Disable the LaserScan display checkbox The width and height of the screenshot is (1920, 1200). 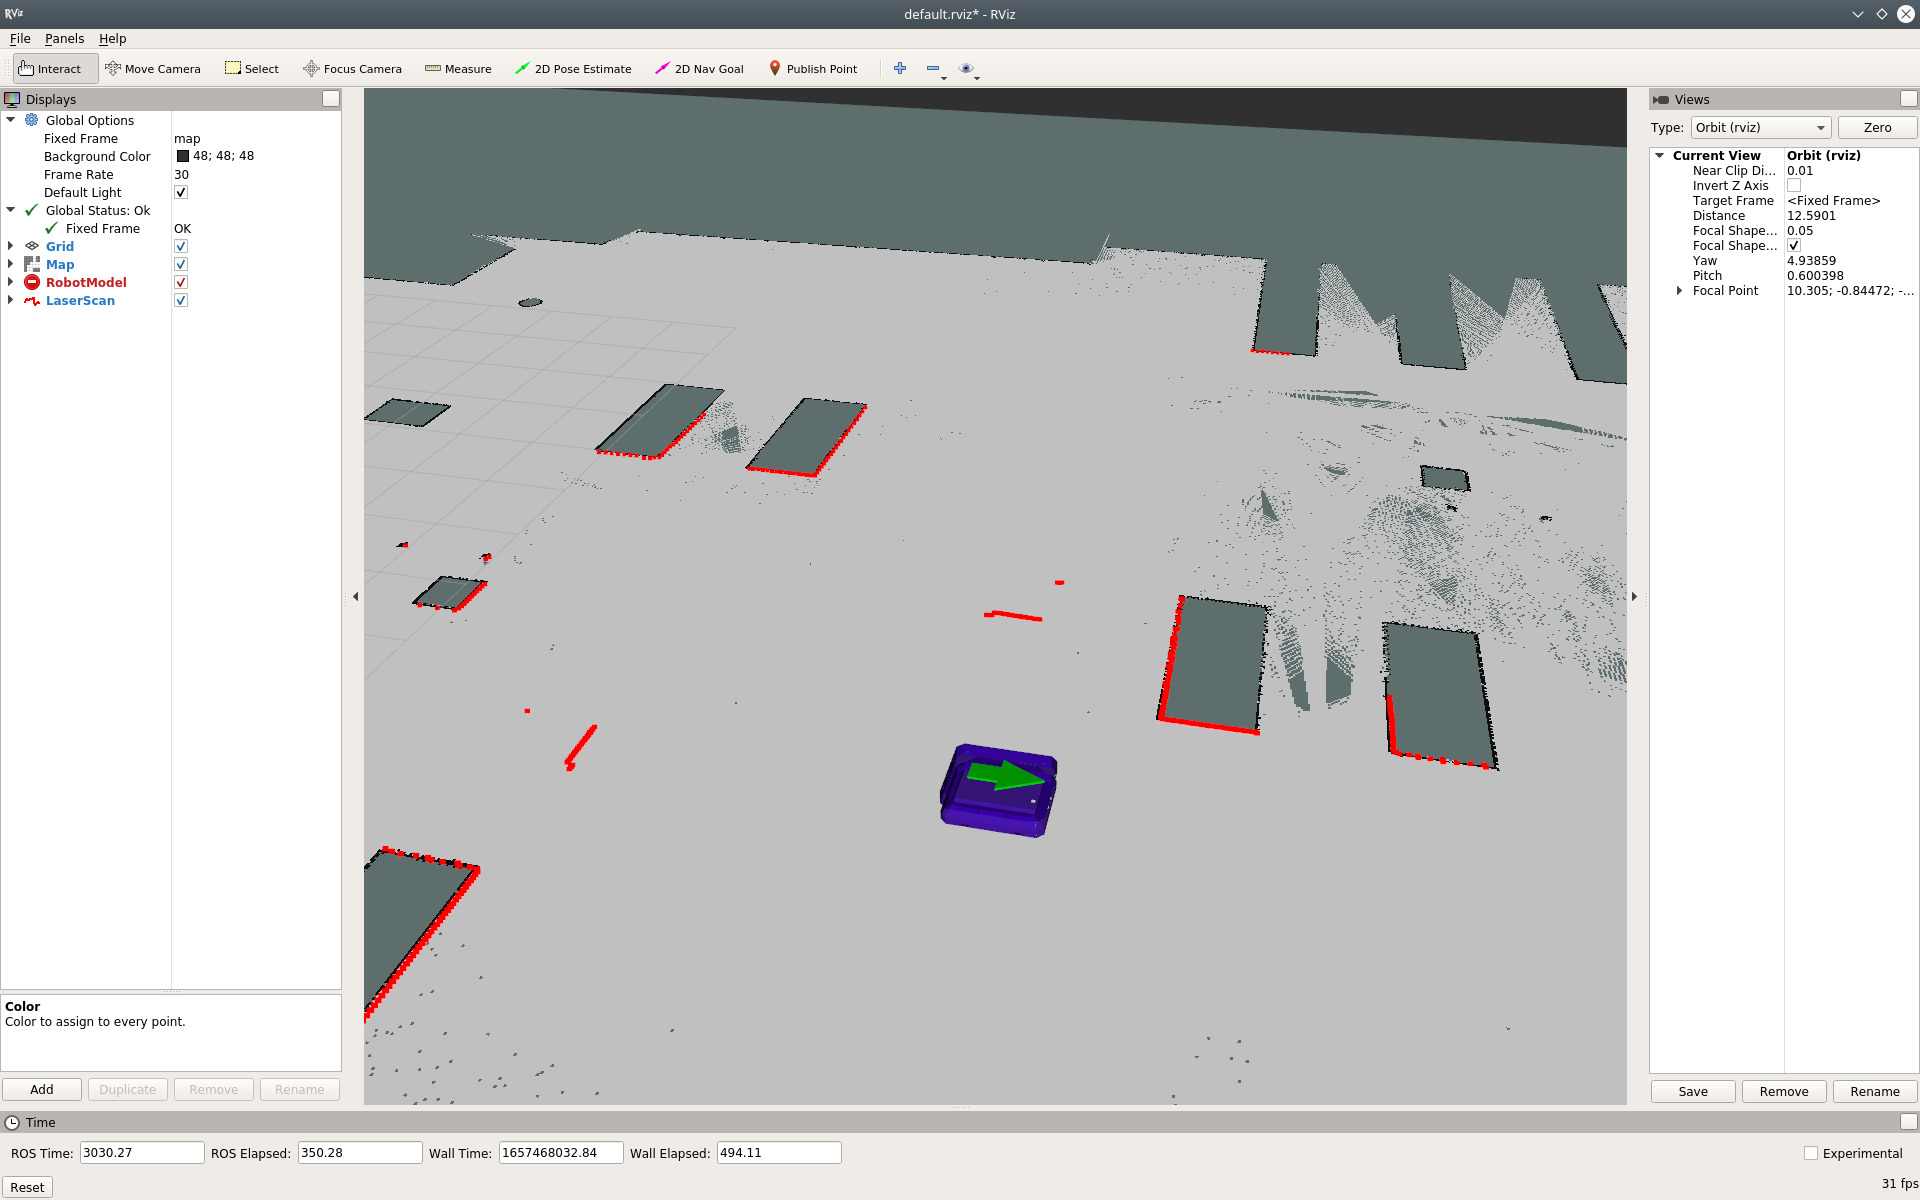(181, 301)
